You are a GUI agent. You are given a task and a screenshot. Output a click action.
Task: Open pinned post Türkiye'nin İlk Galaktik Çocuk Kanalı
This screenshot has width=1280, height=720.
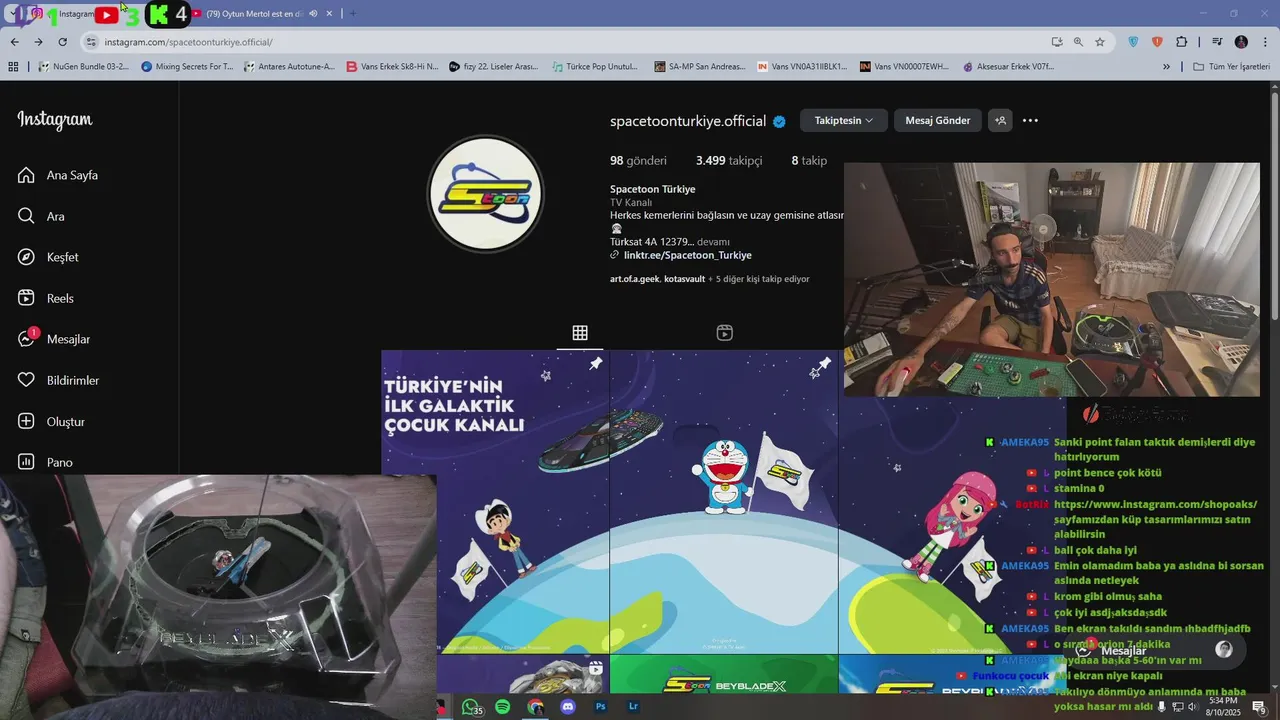[495, 502]
